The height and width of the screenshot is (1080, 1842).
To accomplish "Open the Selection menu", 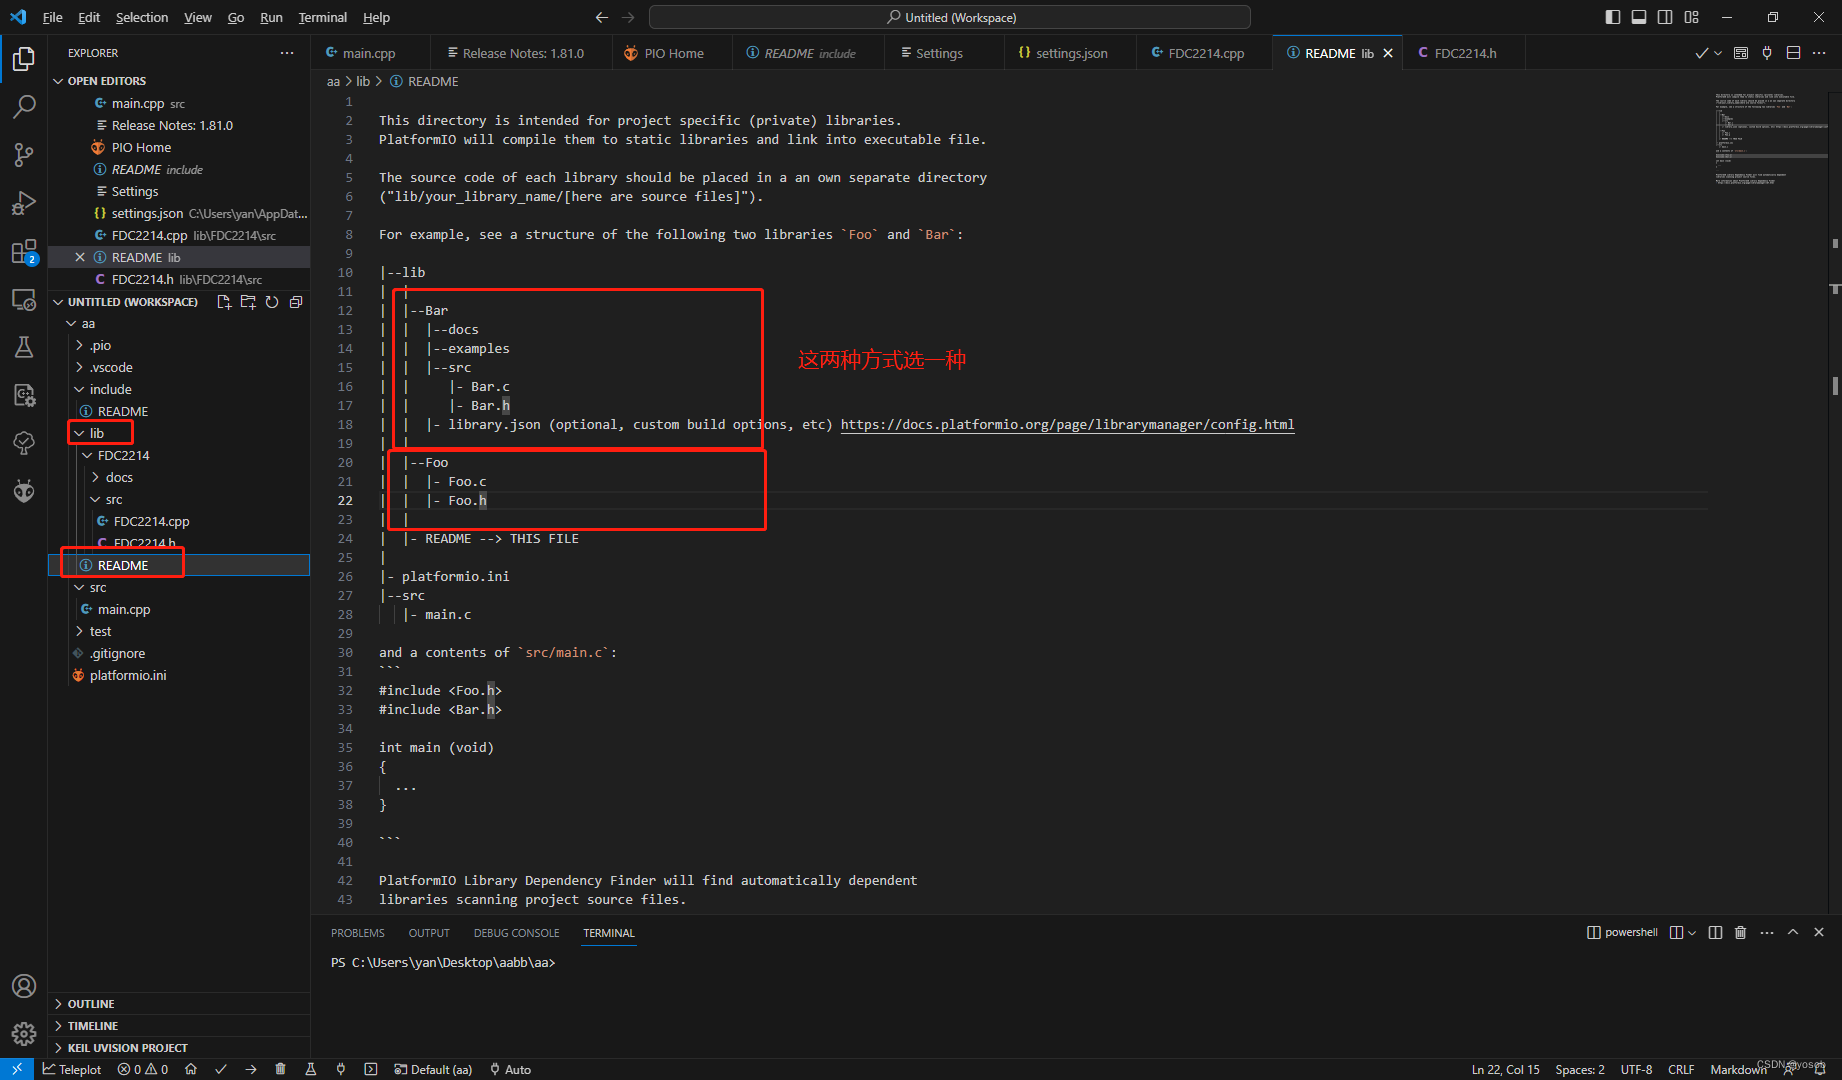I will click(x=142, y=17).
